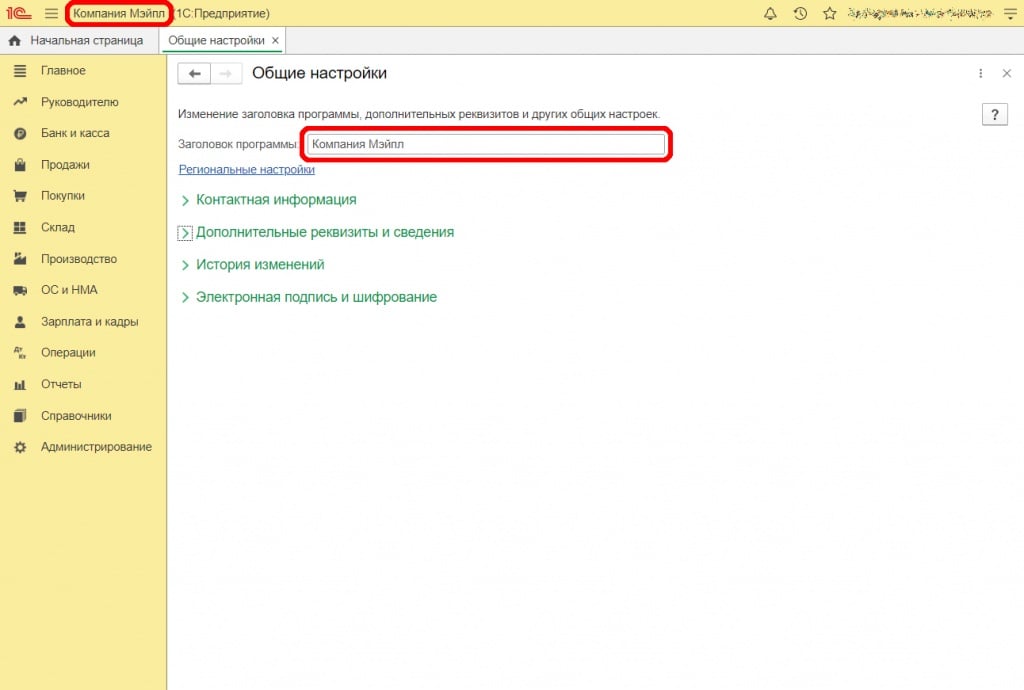Open the help question mark button
1024x690 pixels.
(994, 114)
